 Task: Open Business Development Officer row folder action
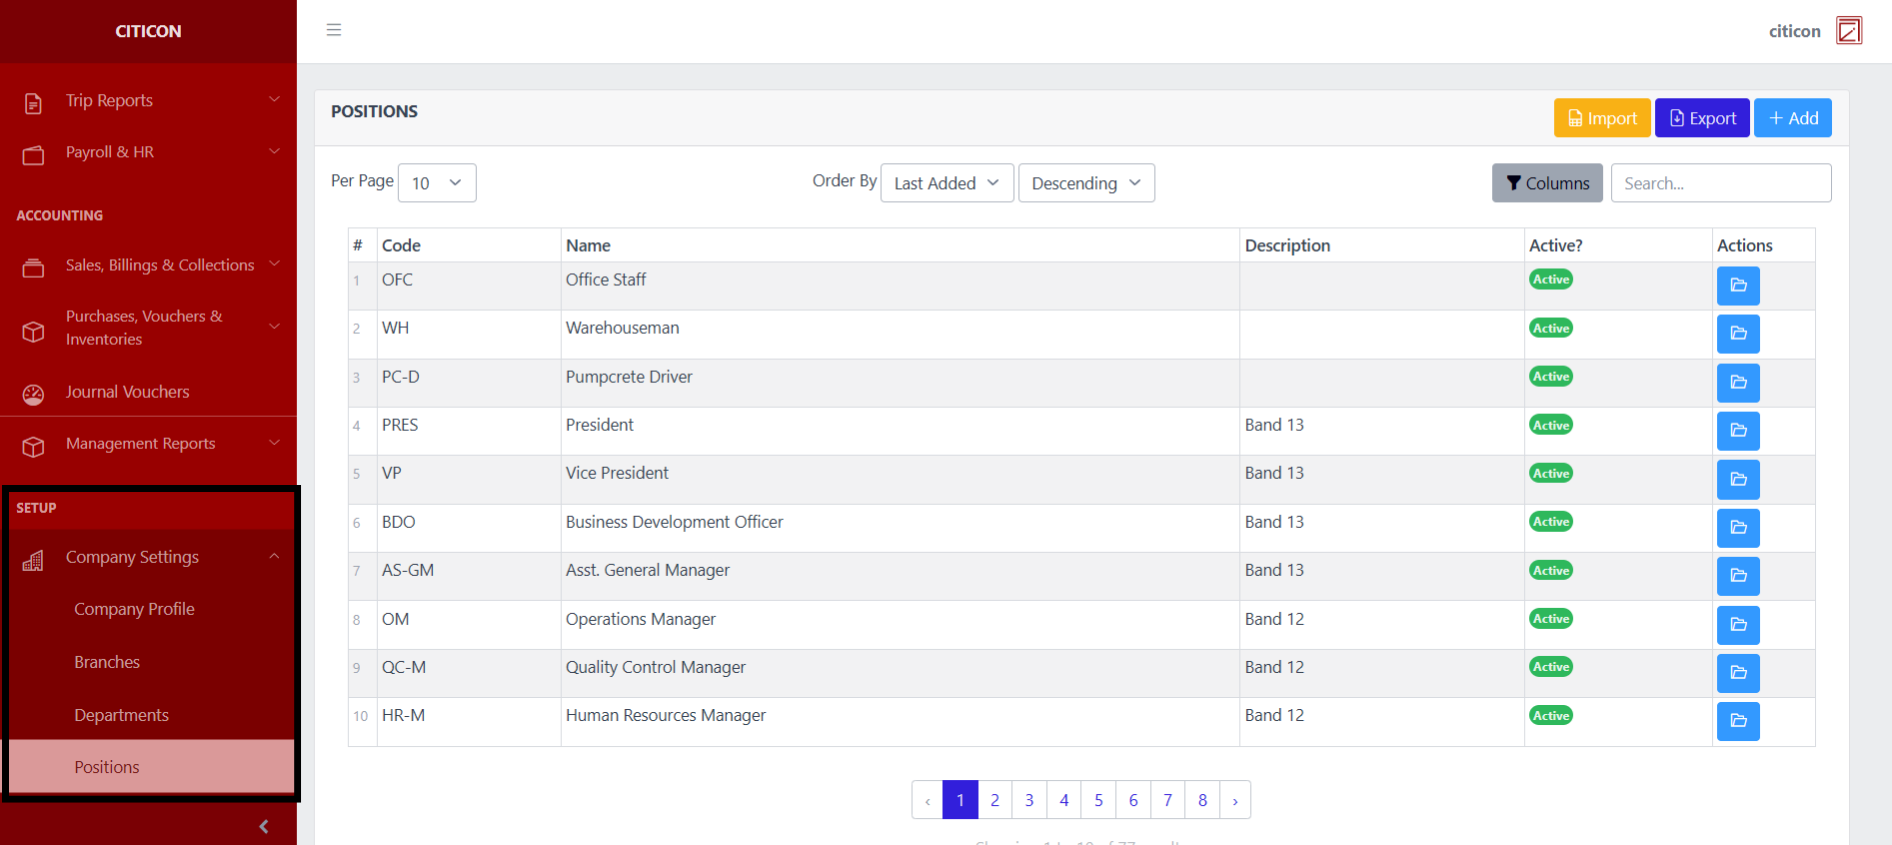tap(1738, 528)
